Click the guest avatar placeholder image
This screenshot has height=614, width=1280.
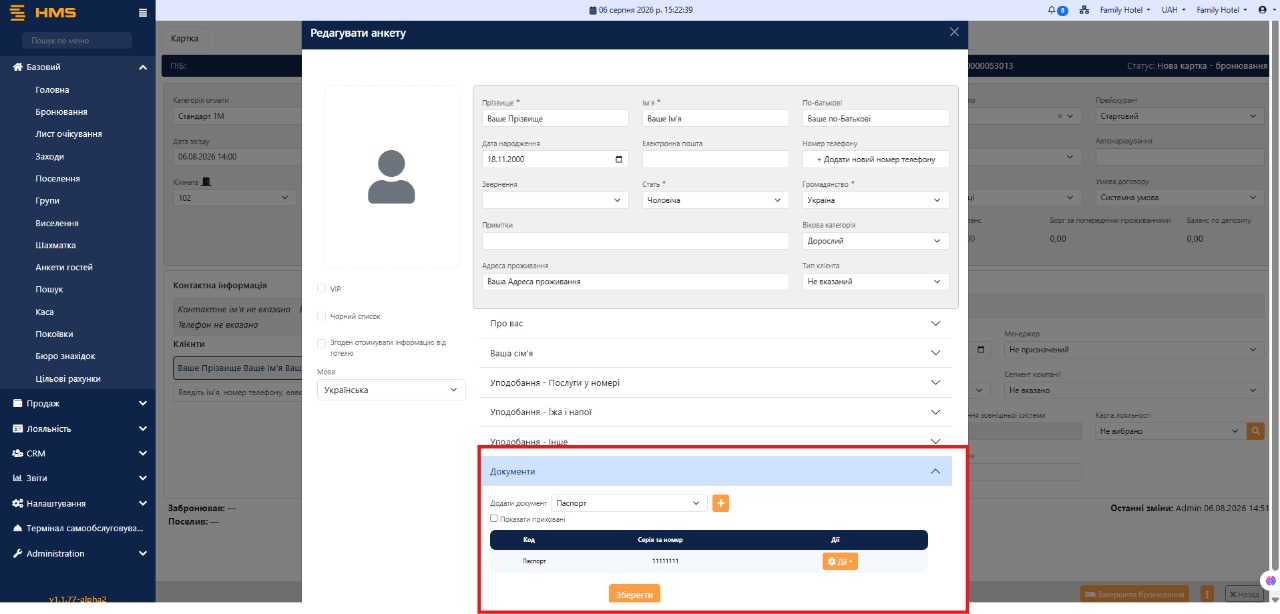pyautogui.click(x=391, y=177)
